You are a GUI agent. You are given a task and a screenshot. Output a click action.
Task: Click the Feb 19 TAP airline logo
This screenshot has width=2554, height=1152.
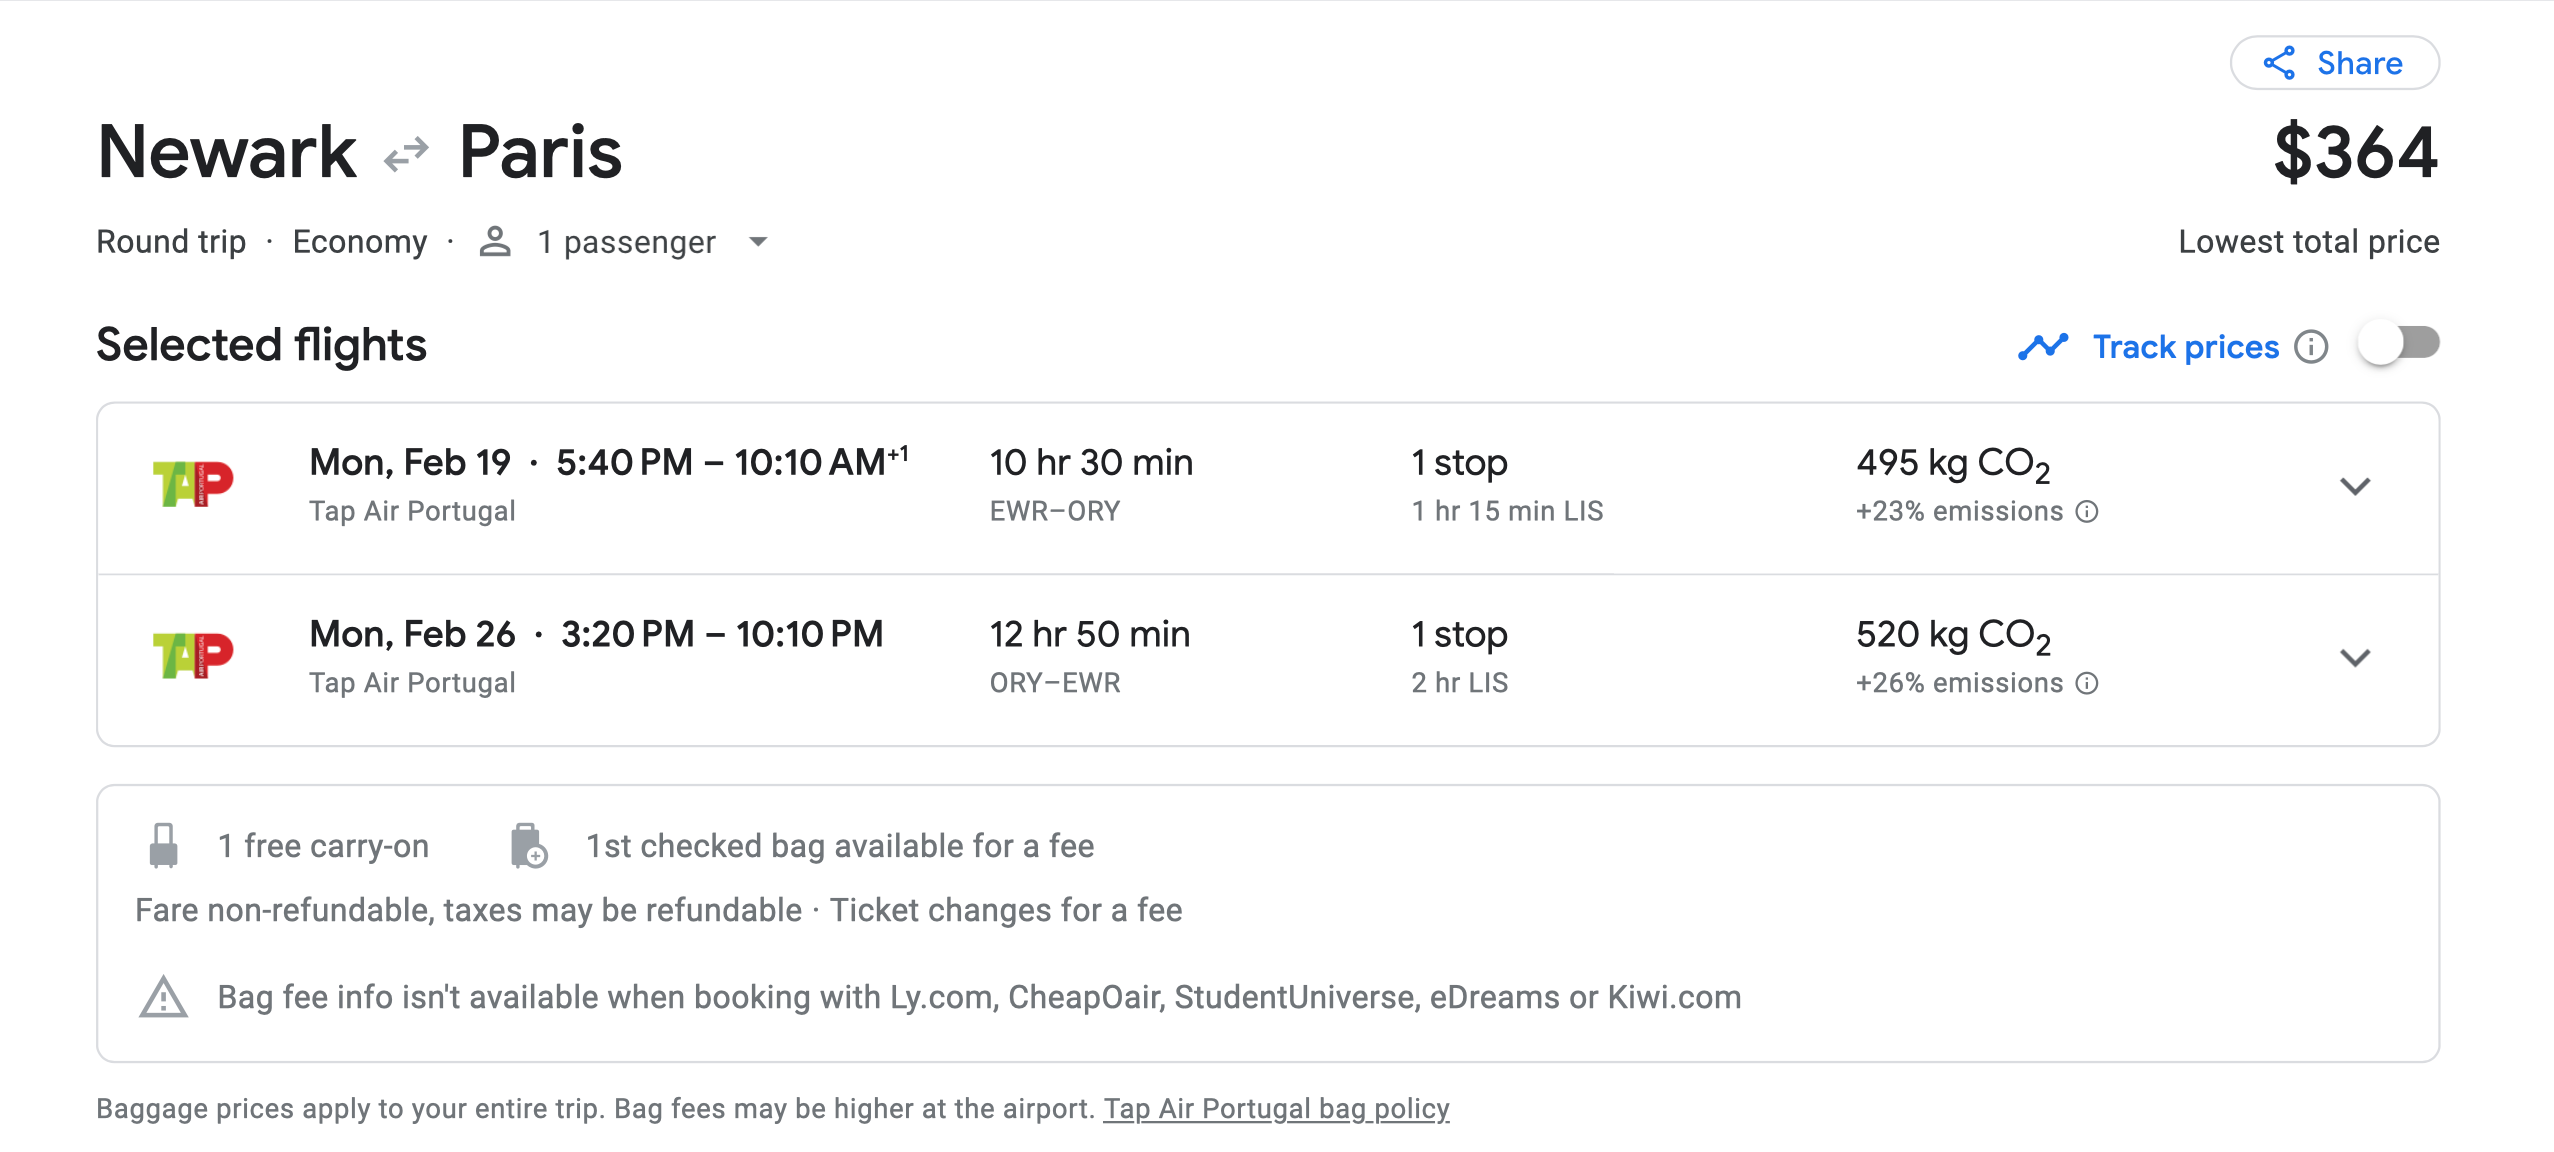click(x=193, y=484)
